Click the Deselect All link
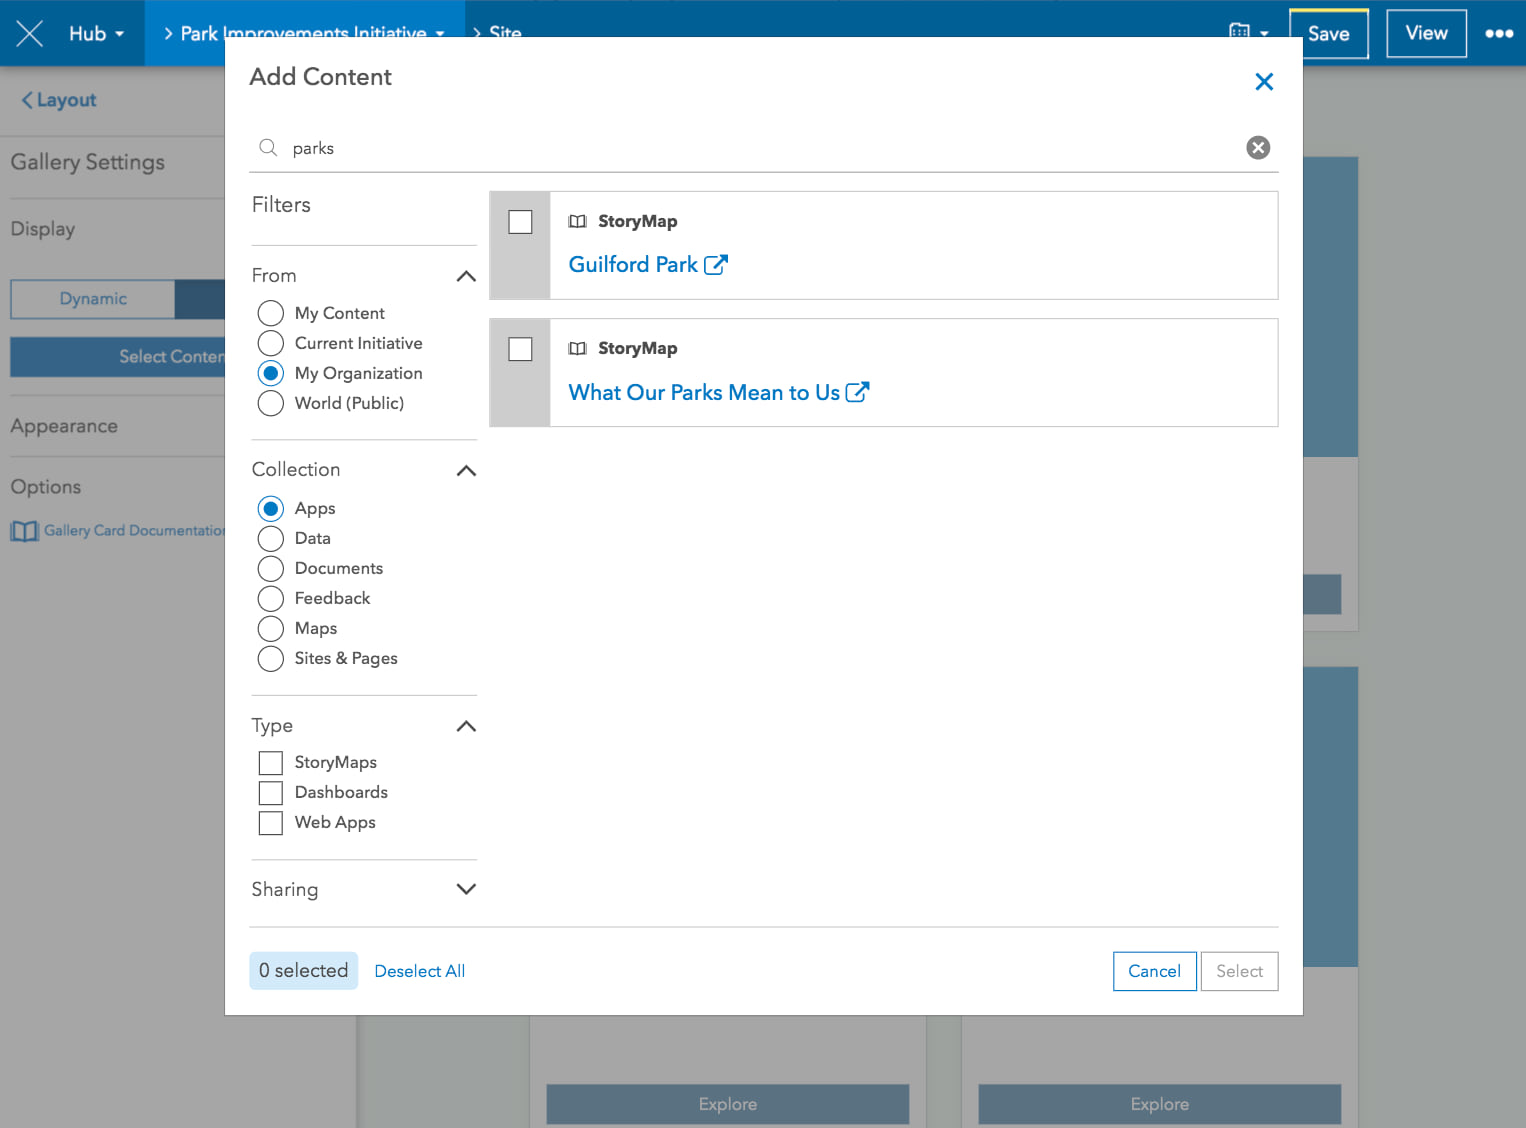1526x1128 pixels. 419,971
